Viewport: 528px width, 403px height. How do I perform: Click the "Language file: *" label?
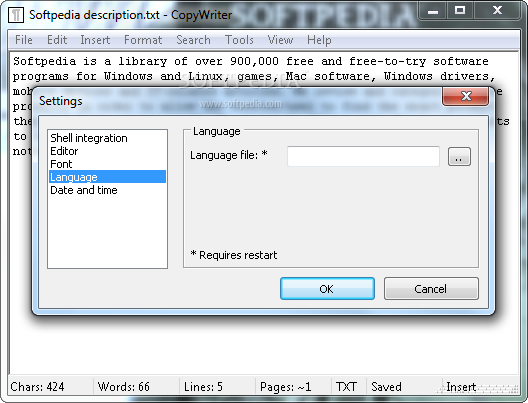click(x=229, y=155)
